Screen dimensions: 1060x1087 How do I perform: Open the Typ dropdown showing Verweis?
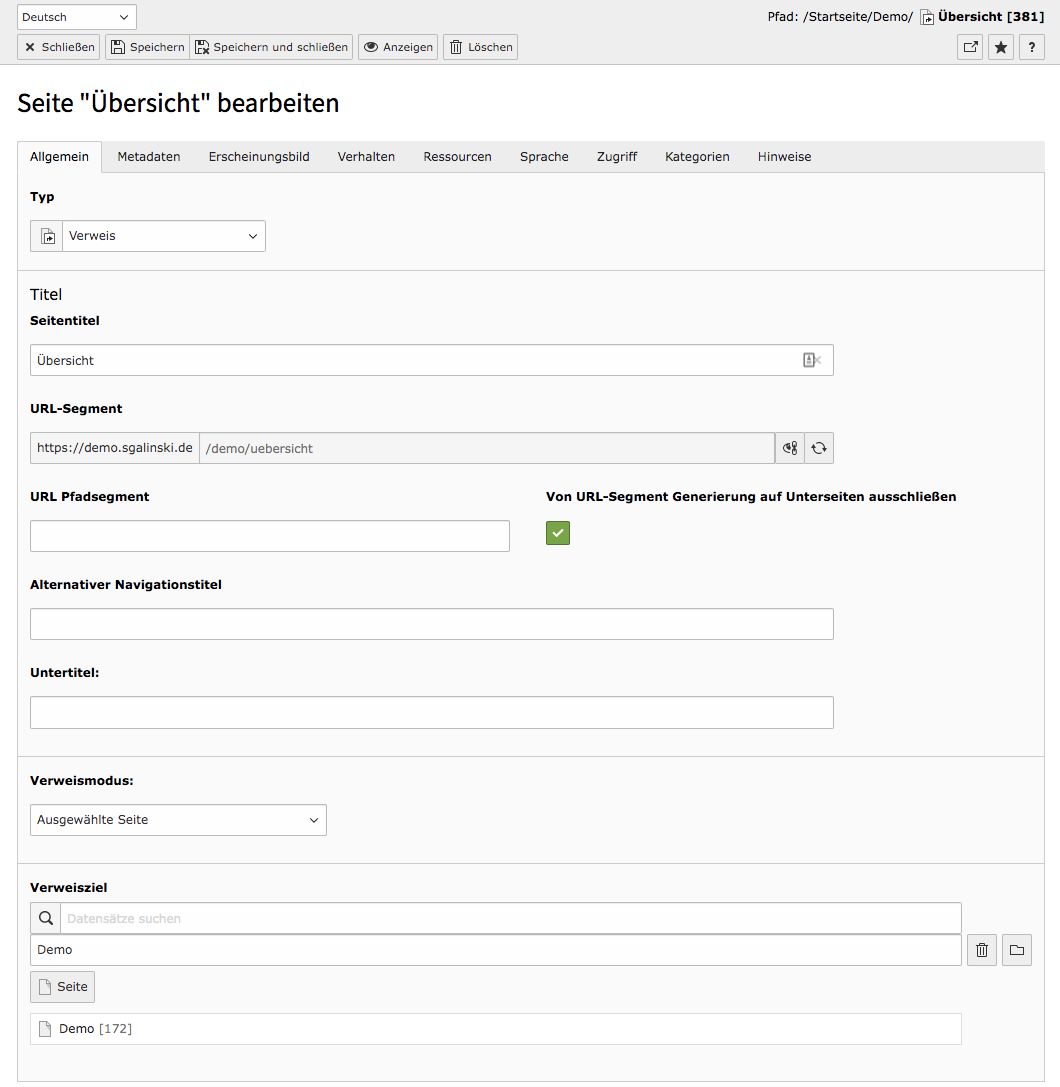pyautogui.click(x=163, y=235)
